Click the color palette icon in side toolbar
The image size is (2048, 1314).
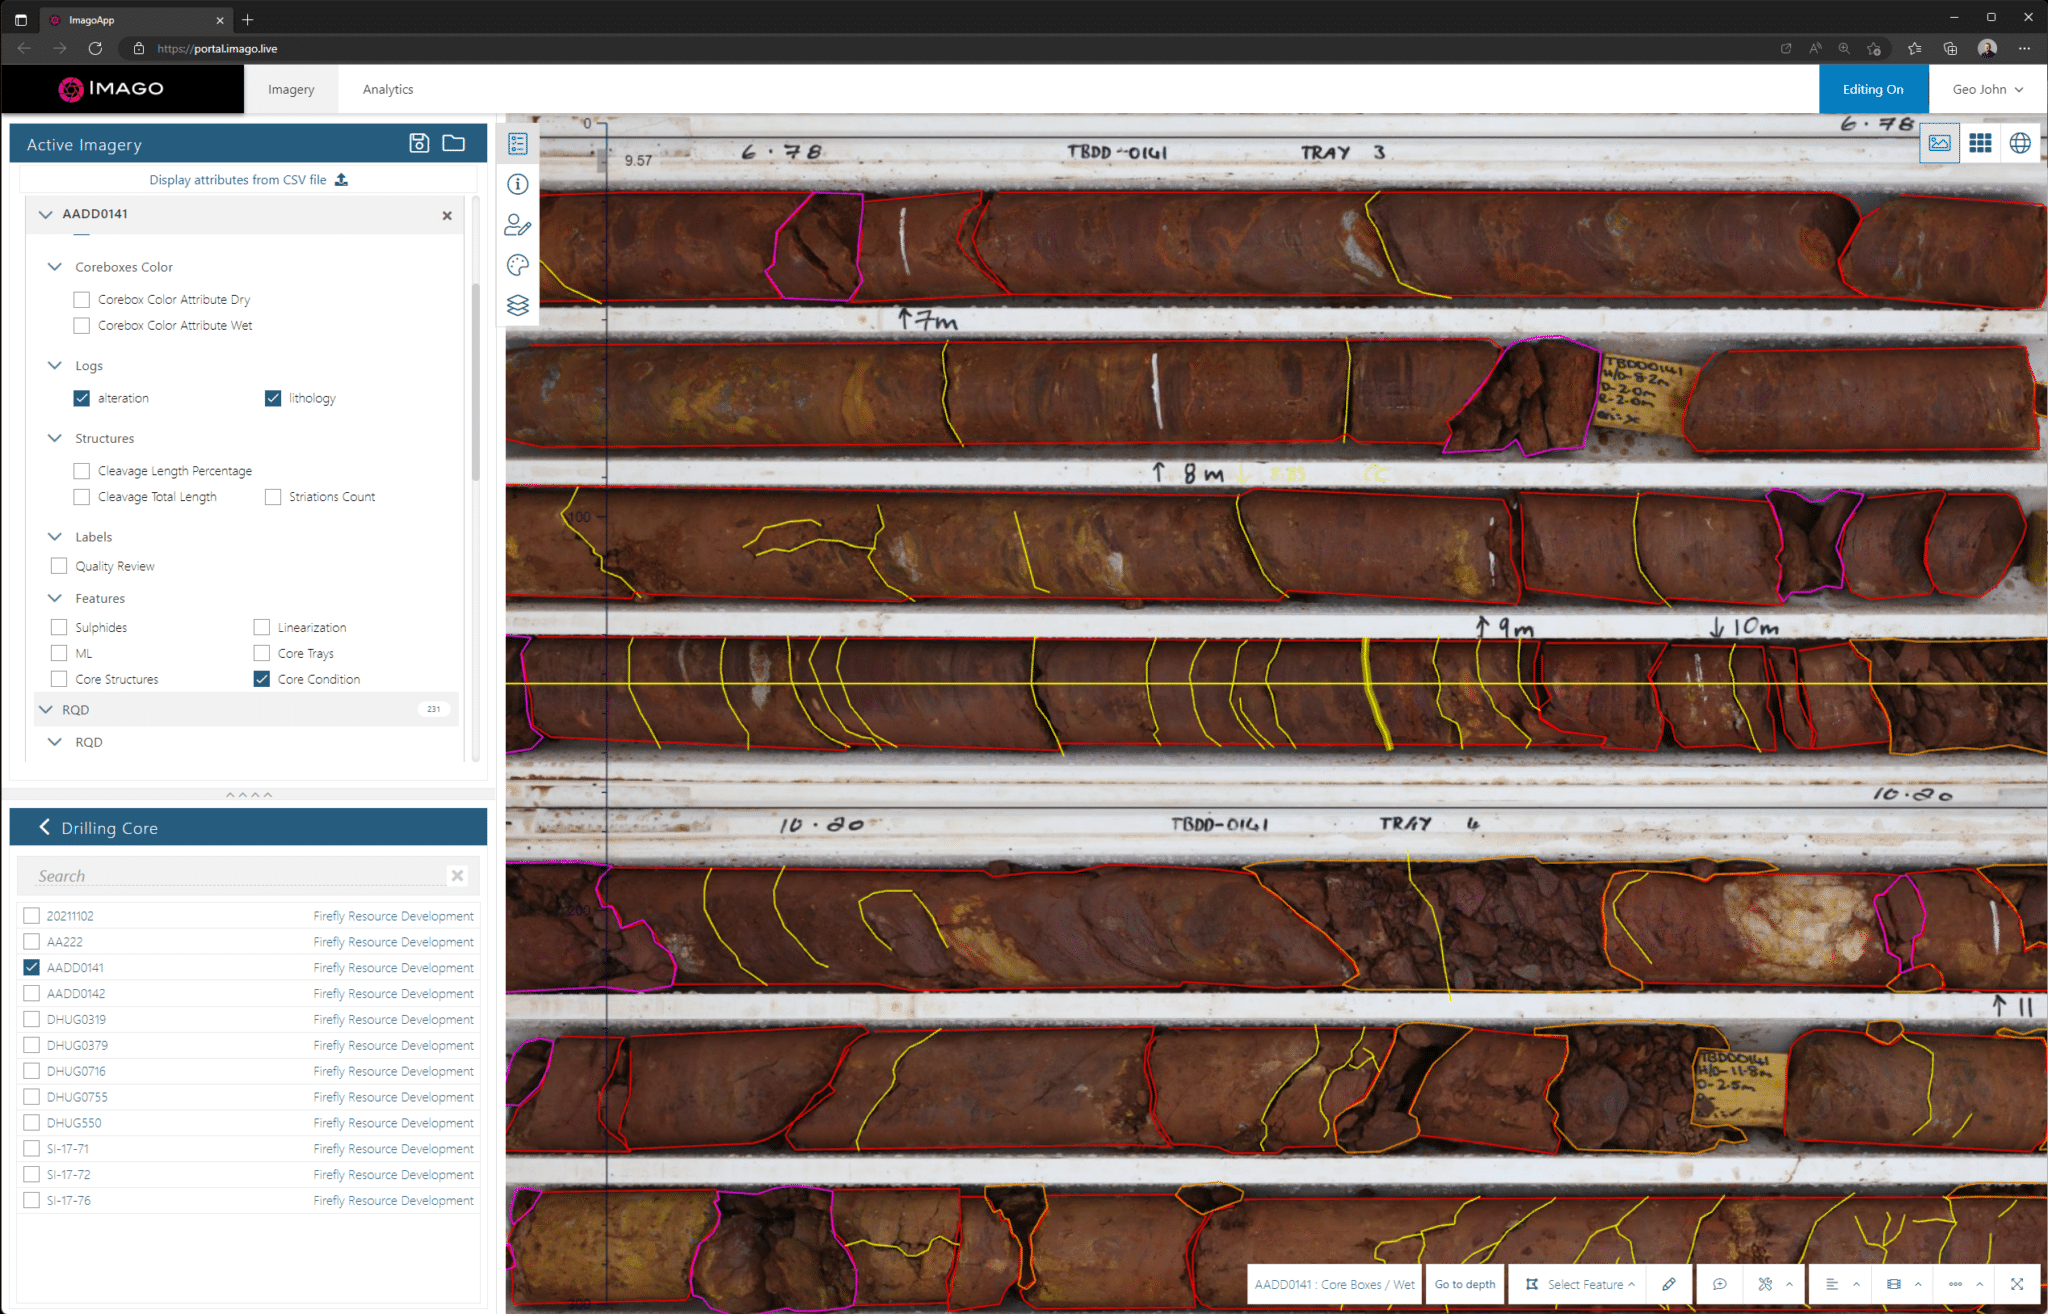point(518,265)
